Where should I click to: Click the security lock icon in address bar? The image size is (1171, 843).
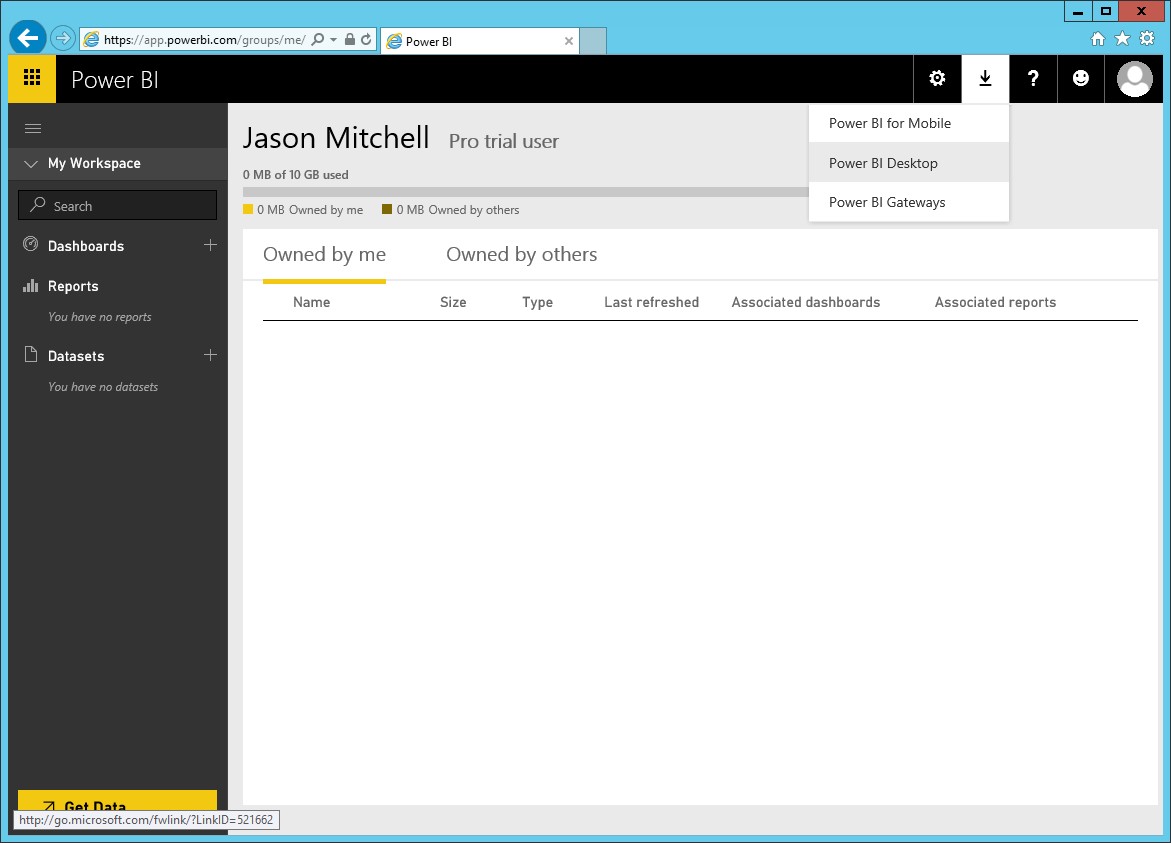(x=350, y=40)
